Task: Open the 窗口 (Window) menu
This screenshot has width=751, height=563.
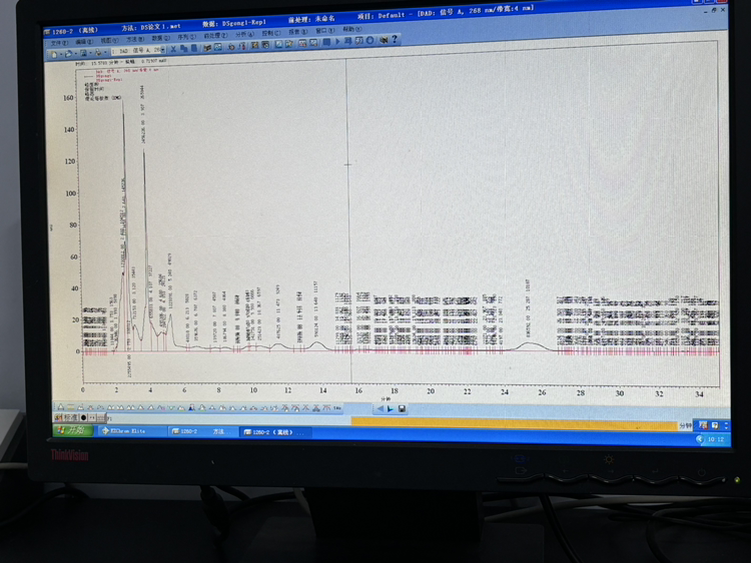Action: coord(325,31)
